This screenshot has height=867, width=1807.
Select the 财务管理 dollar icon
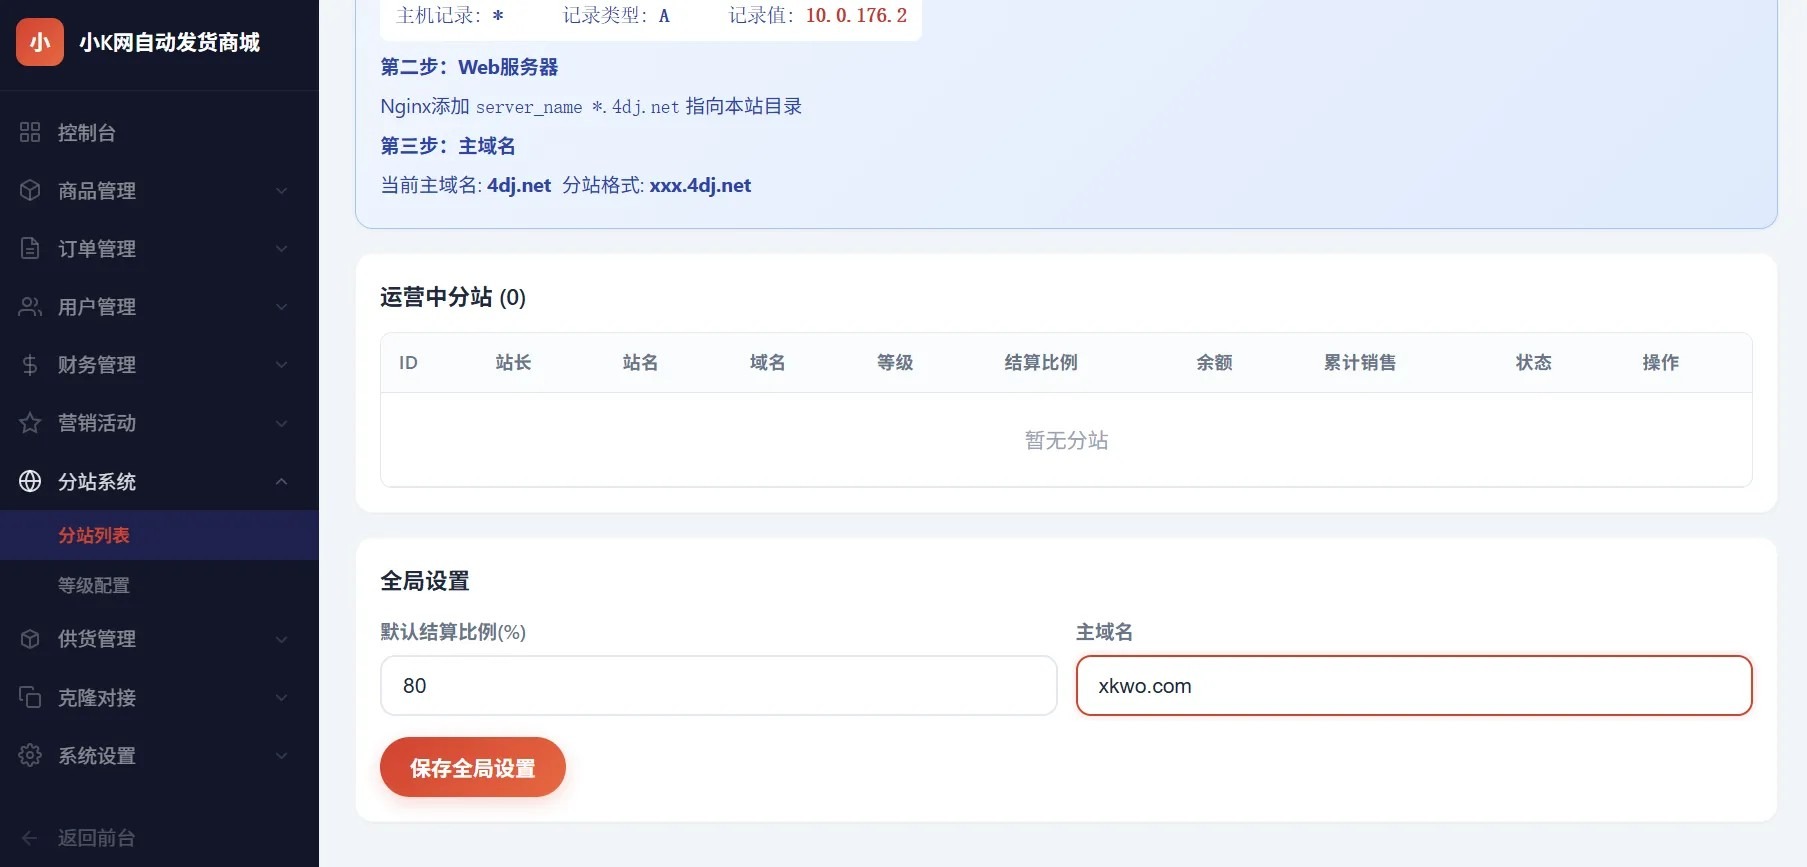click(30, 364)
